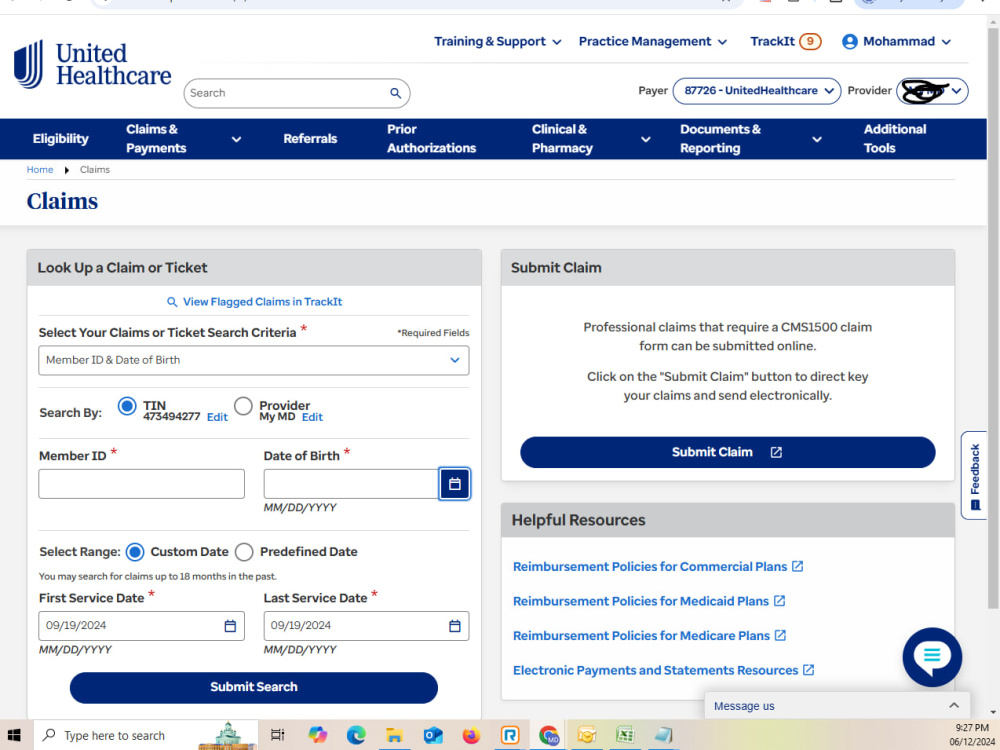The width and height of the screenshot is (1000, 750).
Task: Open the Provider dropdown in header
Action: [932, 91]
